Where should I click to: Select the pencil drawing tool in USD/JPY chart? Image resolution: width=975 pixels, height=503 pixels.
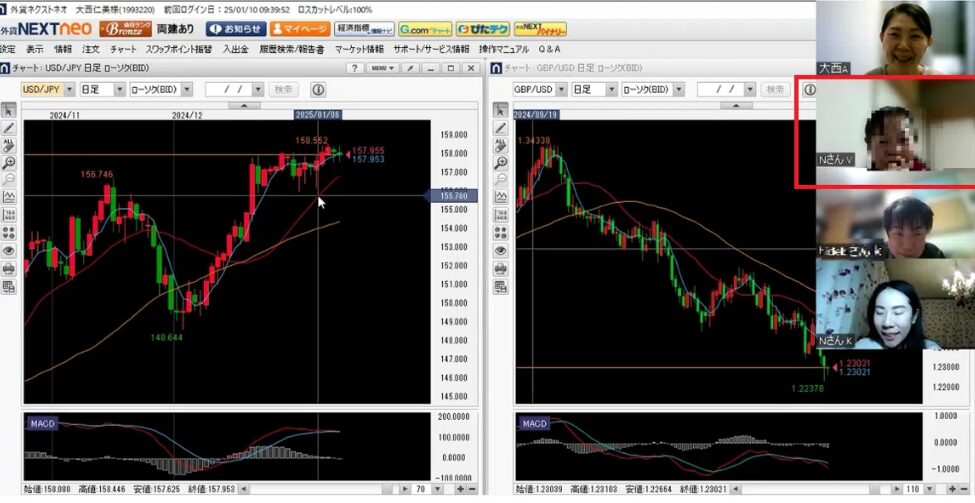pos(9,128)
